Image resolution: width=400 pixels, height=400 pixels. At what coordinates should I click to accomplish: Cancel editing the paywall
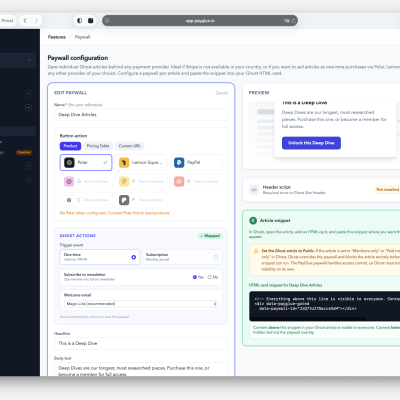pos(221,93)
